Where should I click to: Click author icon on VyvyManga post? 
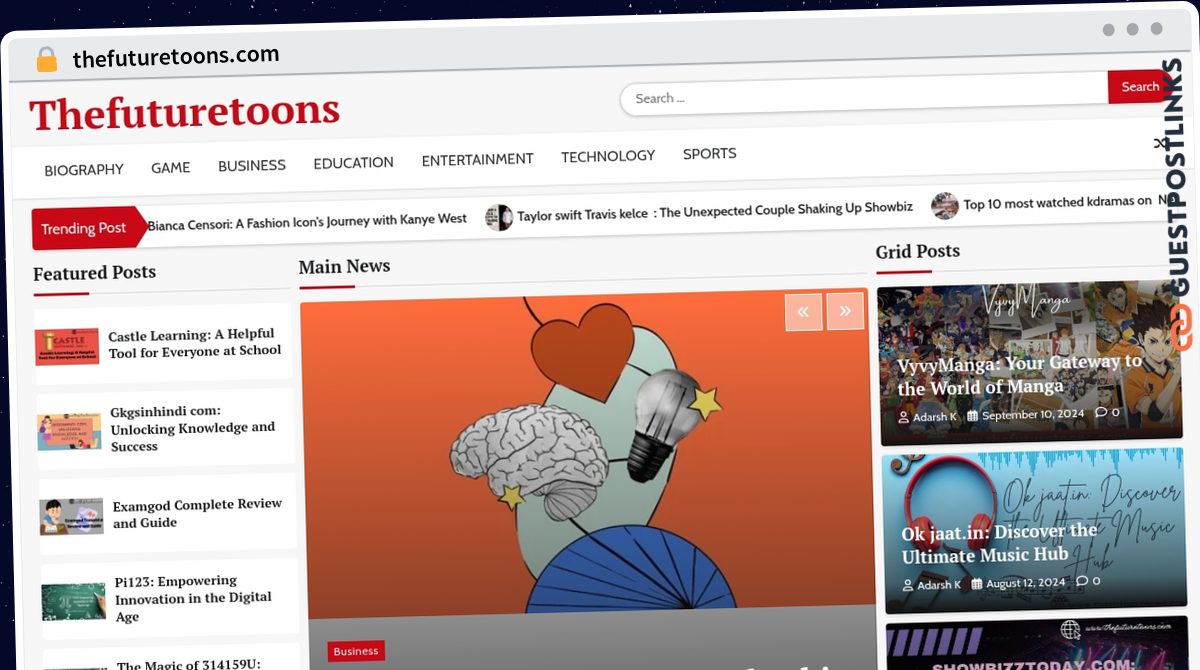(904, 418)
